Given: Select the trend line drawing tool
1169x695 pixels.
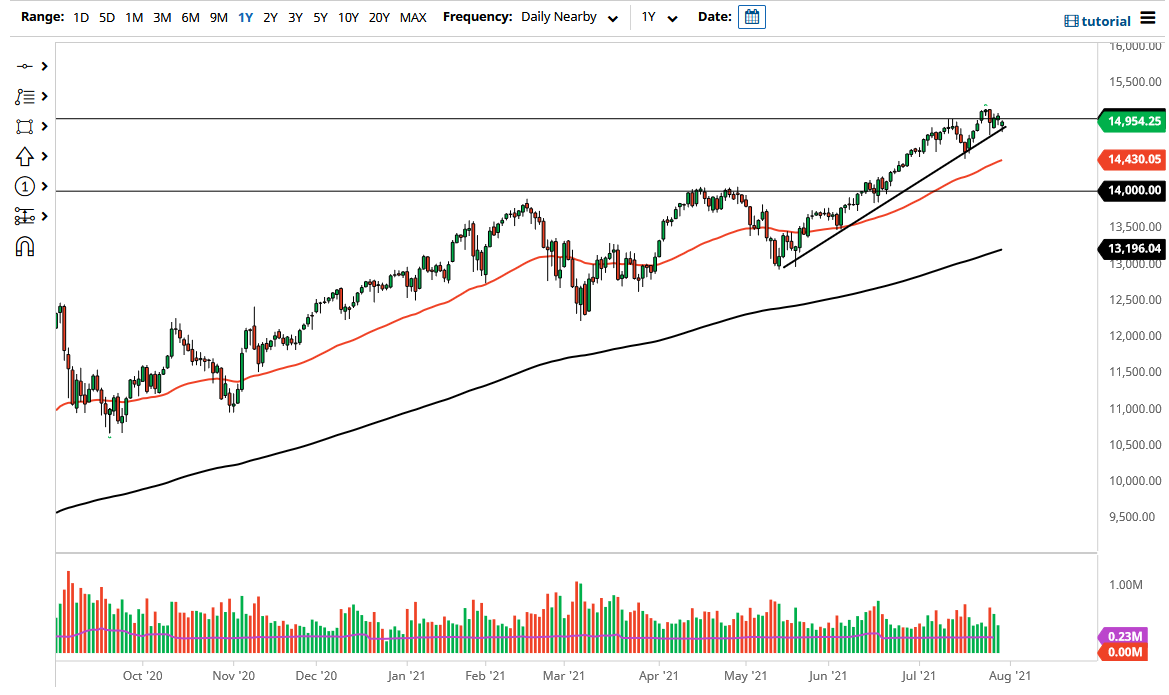Looking at the screenshot, I should click(x=25, y=66).
